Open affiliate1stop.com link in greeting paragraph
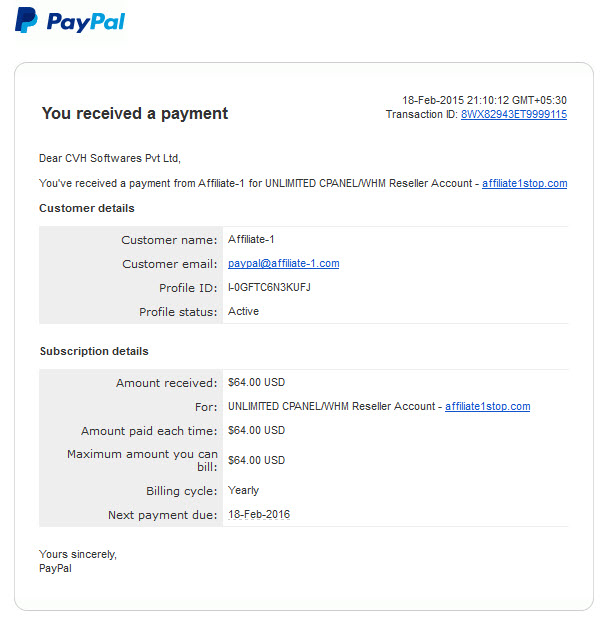Screen dimensions: 616x634 (524, 184)
